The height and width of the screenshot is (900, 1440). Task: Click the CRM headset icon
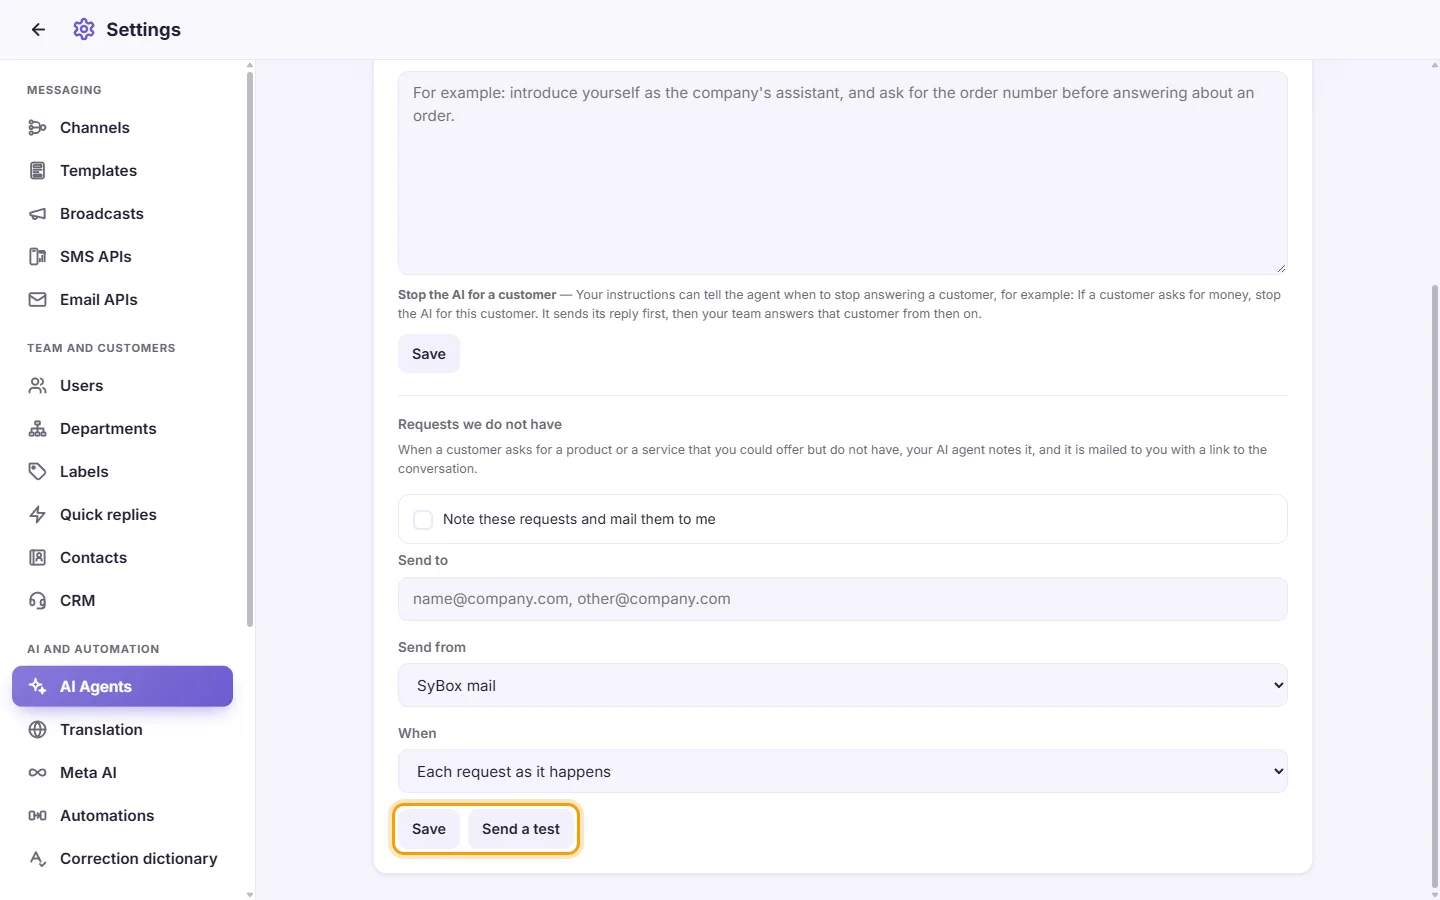38,601
